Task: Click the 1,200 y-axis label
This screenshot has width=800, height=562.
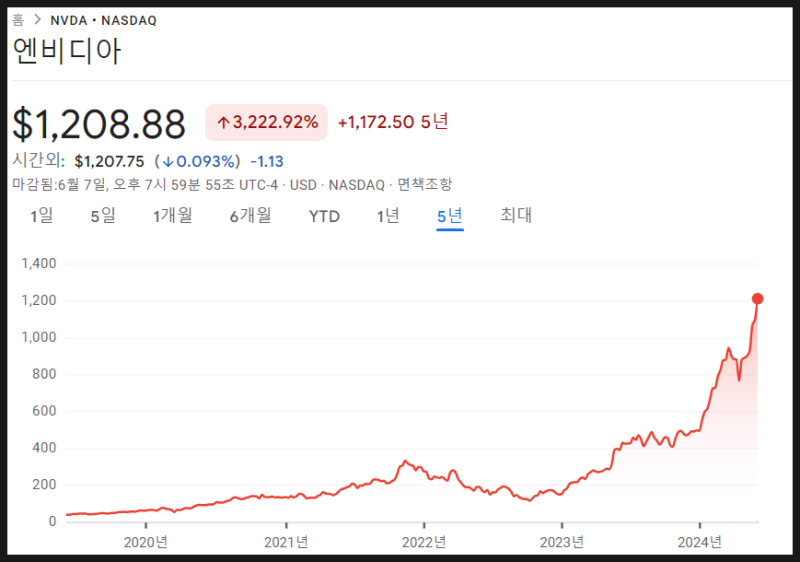Action: 39,300
